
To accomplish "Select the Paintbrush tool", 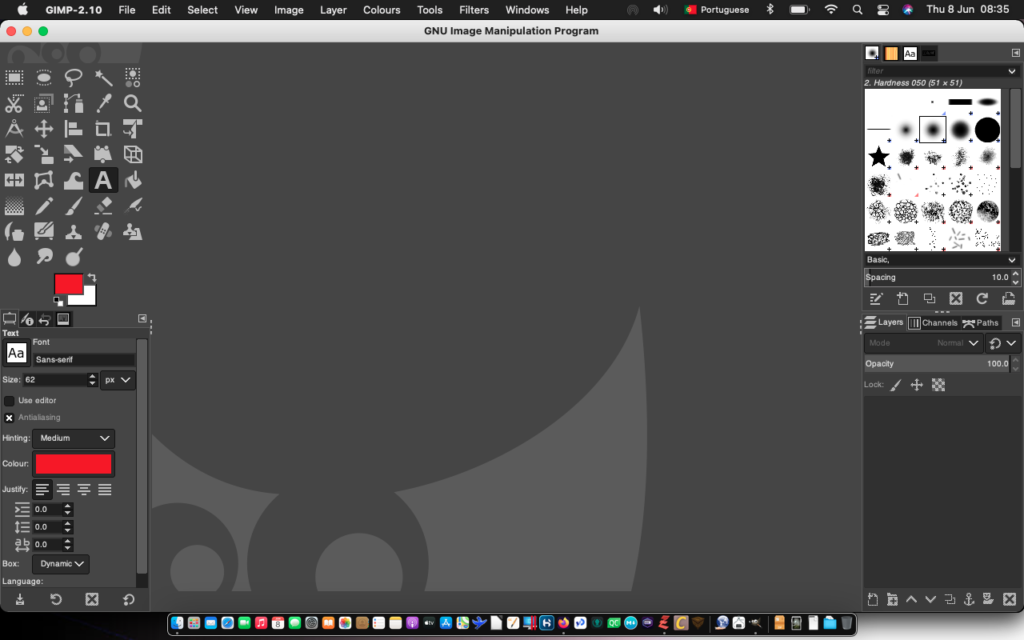I will click(x=73, y=206).
